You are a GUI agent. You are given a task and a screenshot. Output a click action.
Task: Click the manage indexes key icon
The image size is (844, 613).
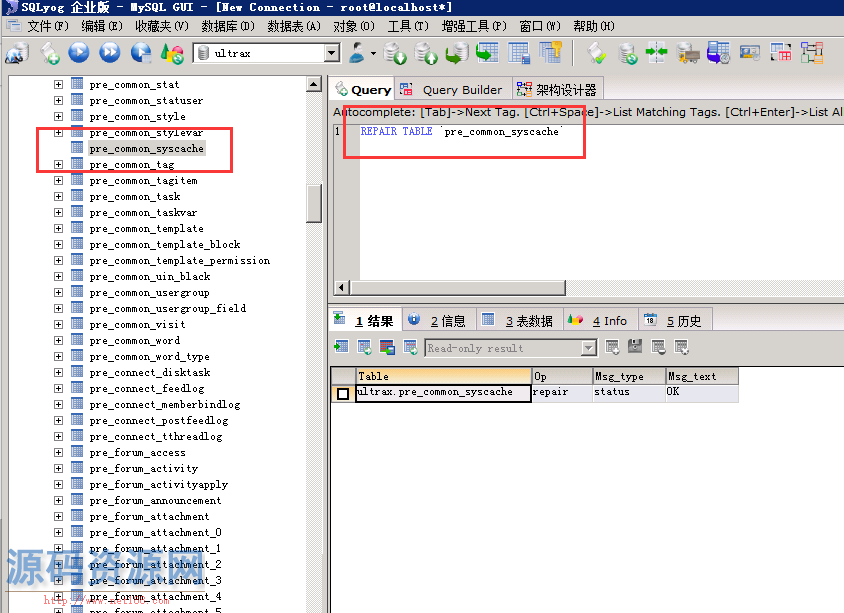[550, 53]
